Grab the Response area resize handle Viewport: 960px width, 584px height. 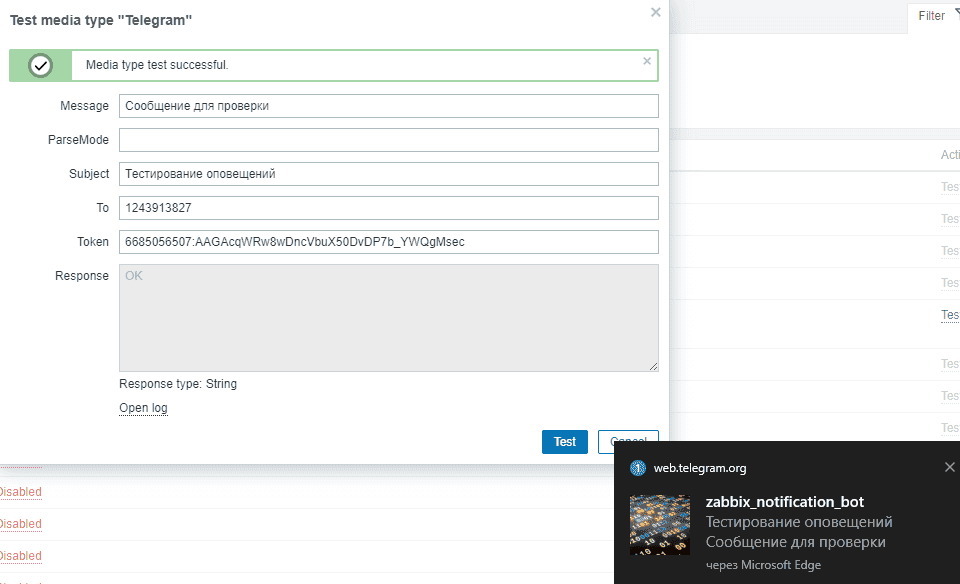(x=653, y=366)
